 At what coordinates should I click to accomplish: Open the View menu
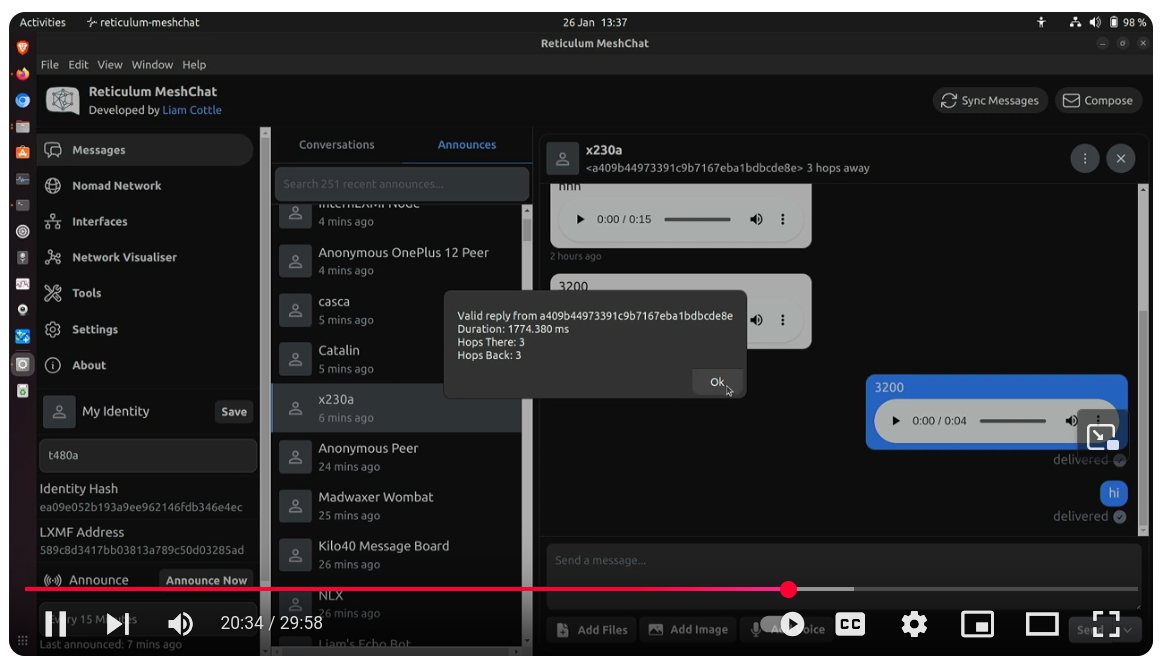110,65
